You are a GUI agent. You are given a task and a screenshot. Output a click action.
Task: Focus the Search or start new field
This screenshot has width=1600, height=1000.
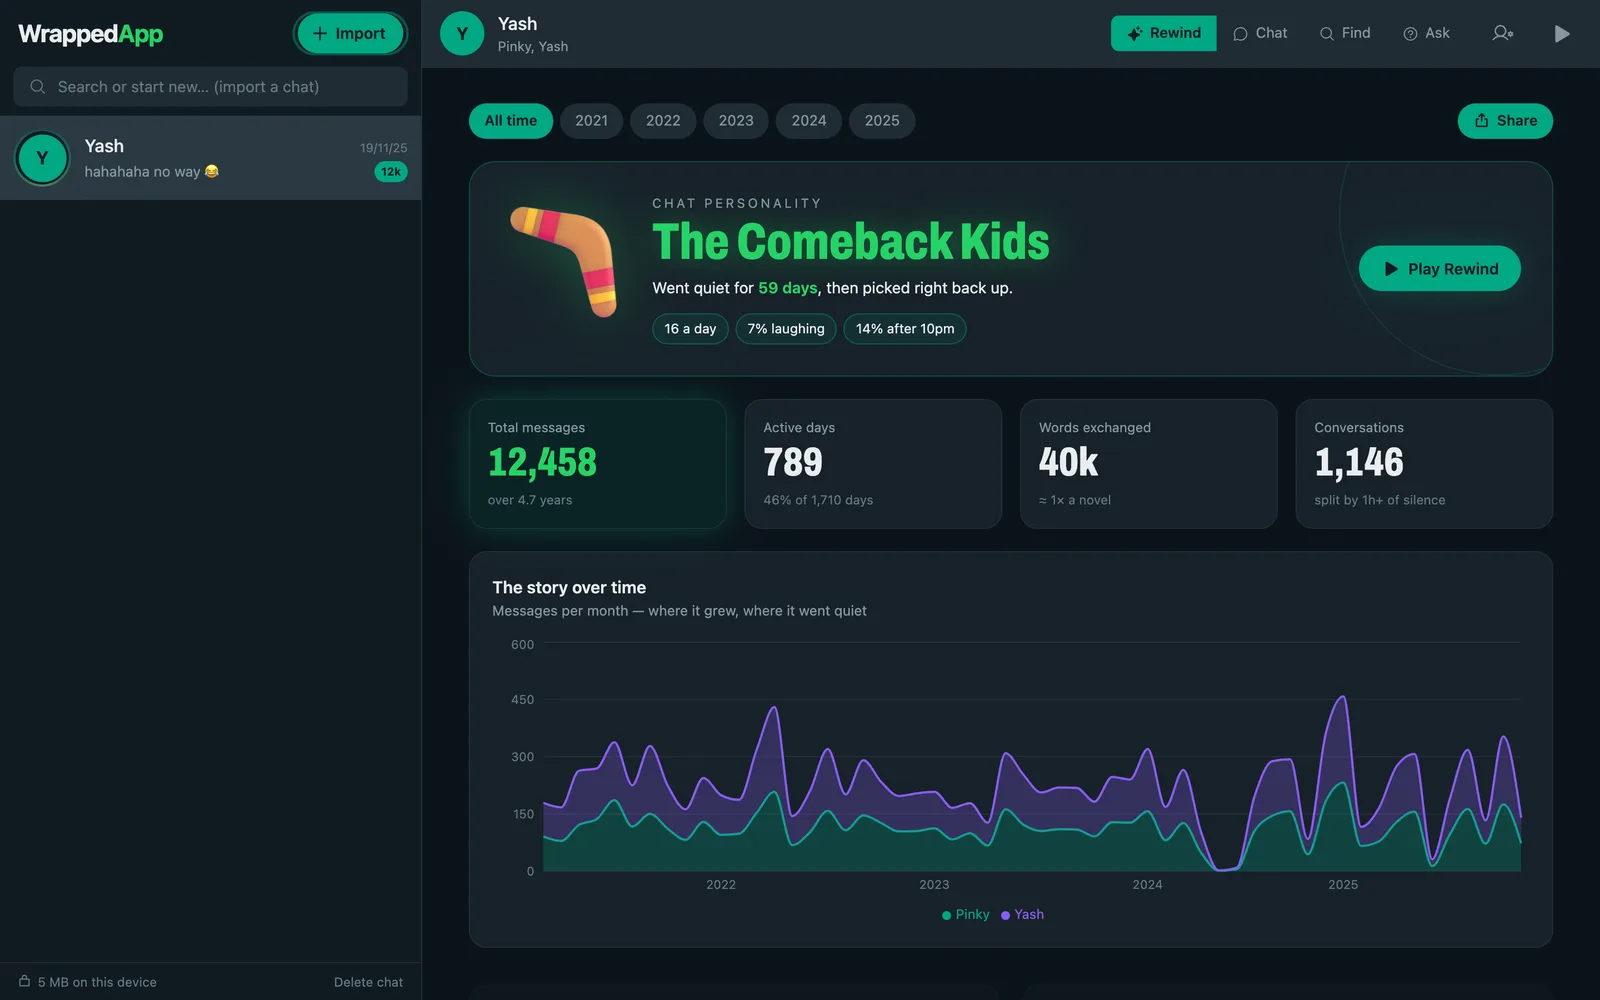pos(210,87)
